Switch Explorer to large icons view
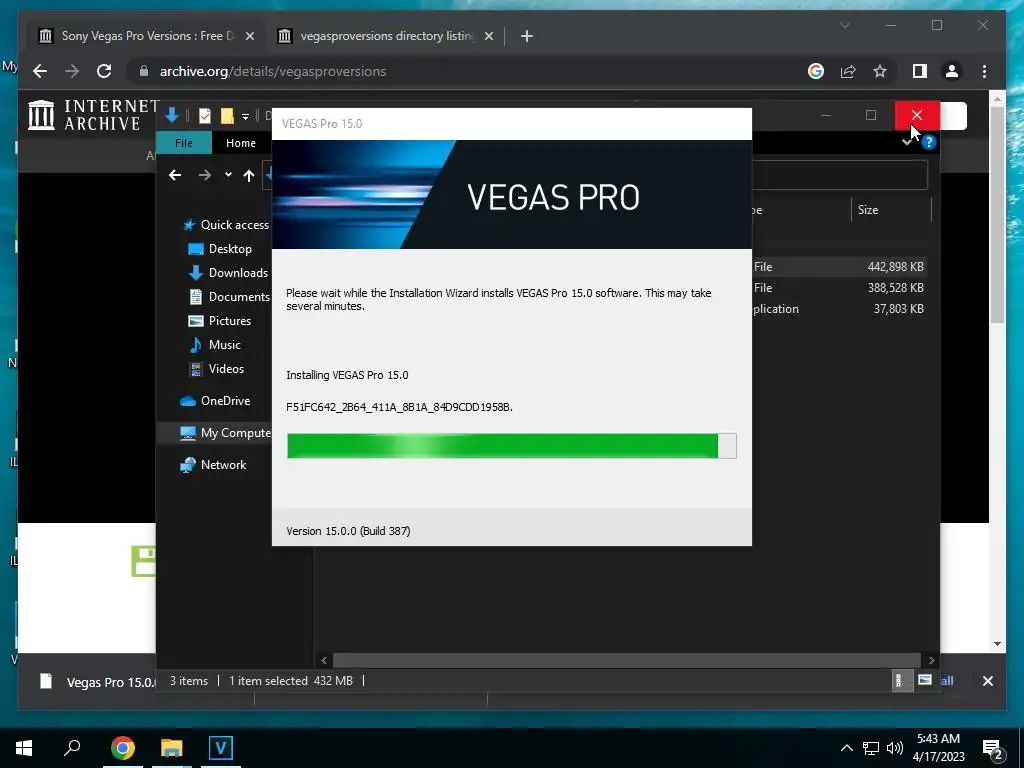The height and width of the screenshot is (768, 1024). 925,680
